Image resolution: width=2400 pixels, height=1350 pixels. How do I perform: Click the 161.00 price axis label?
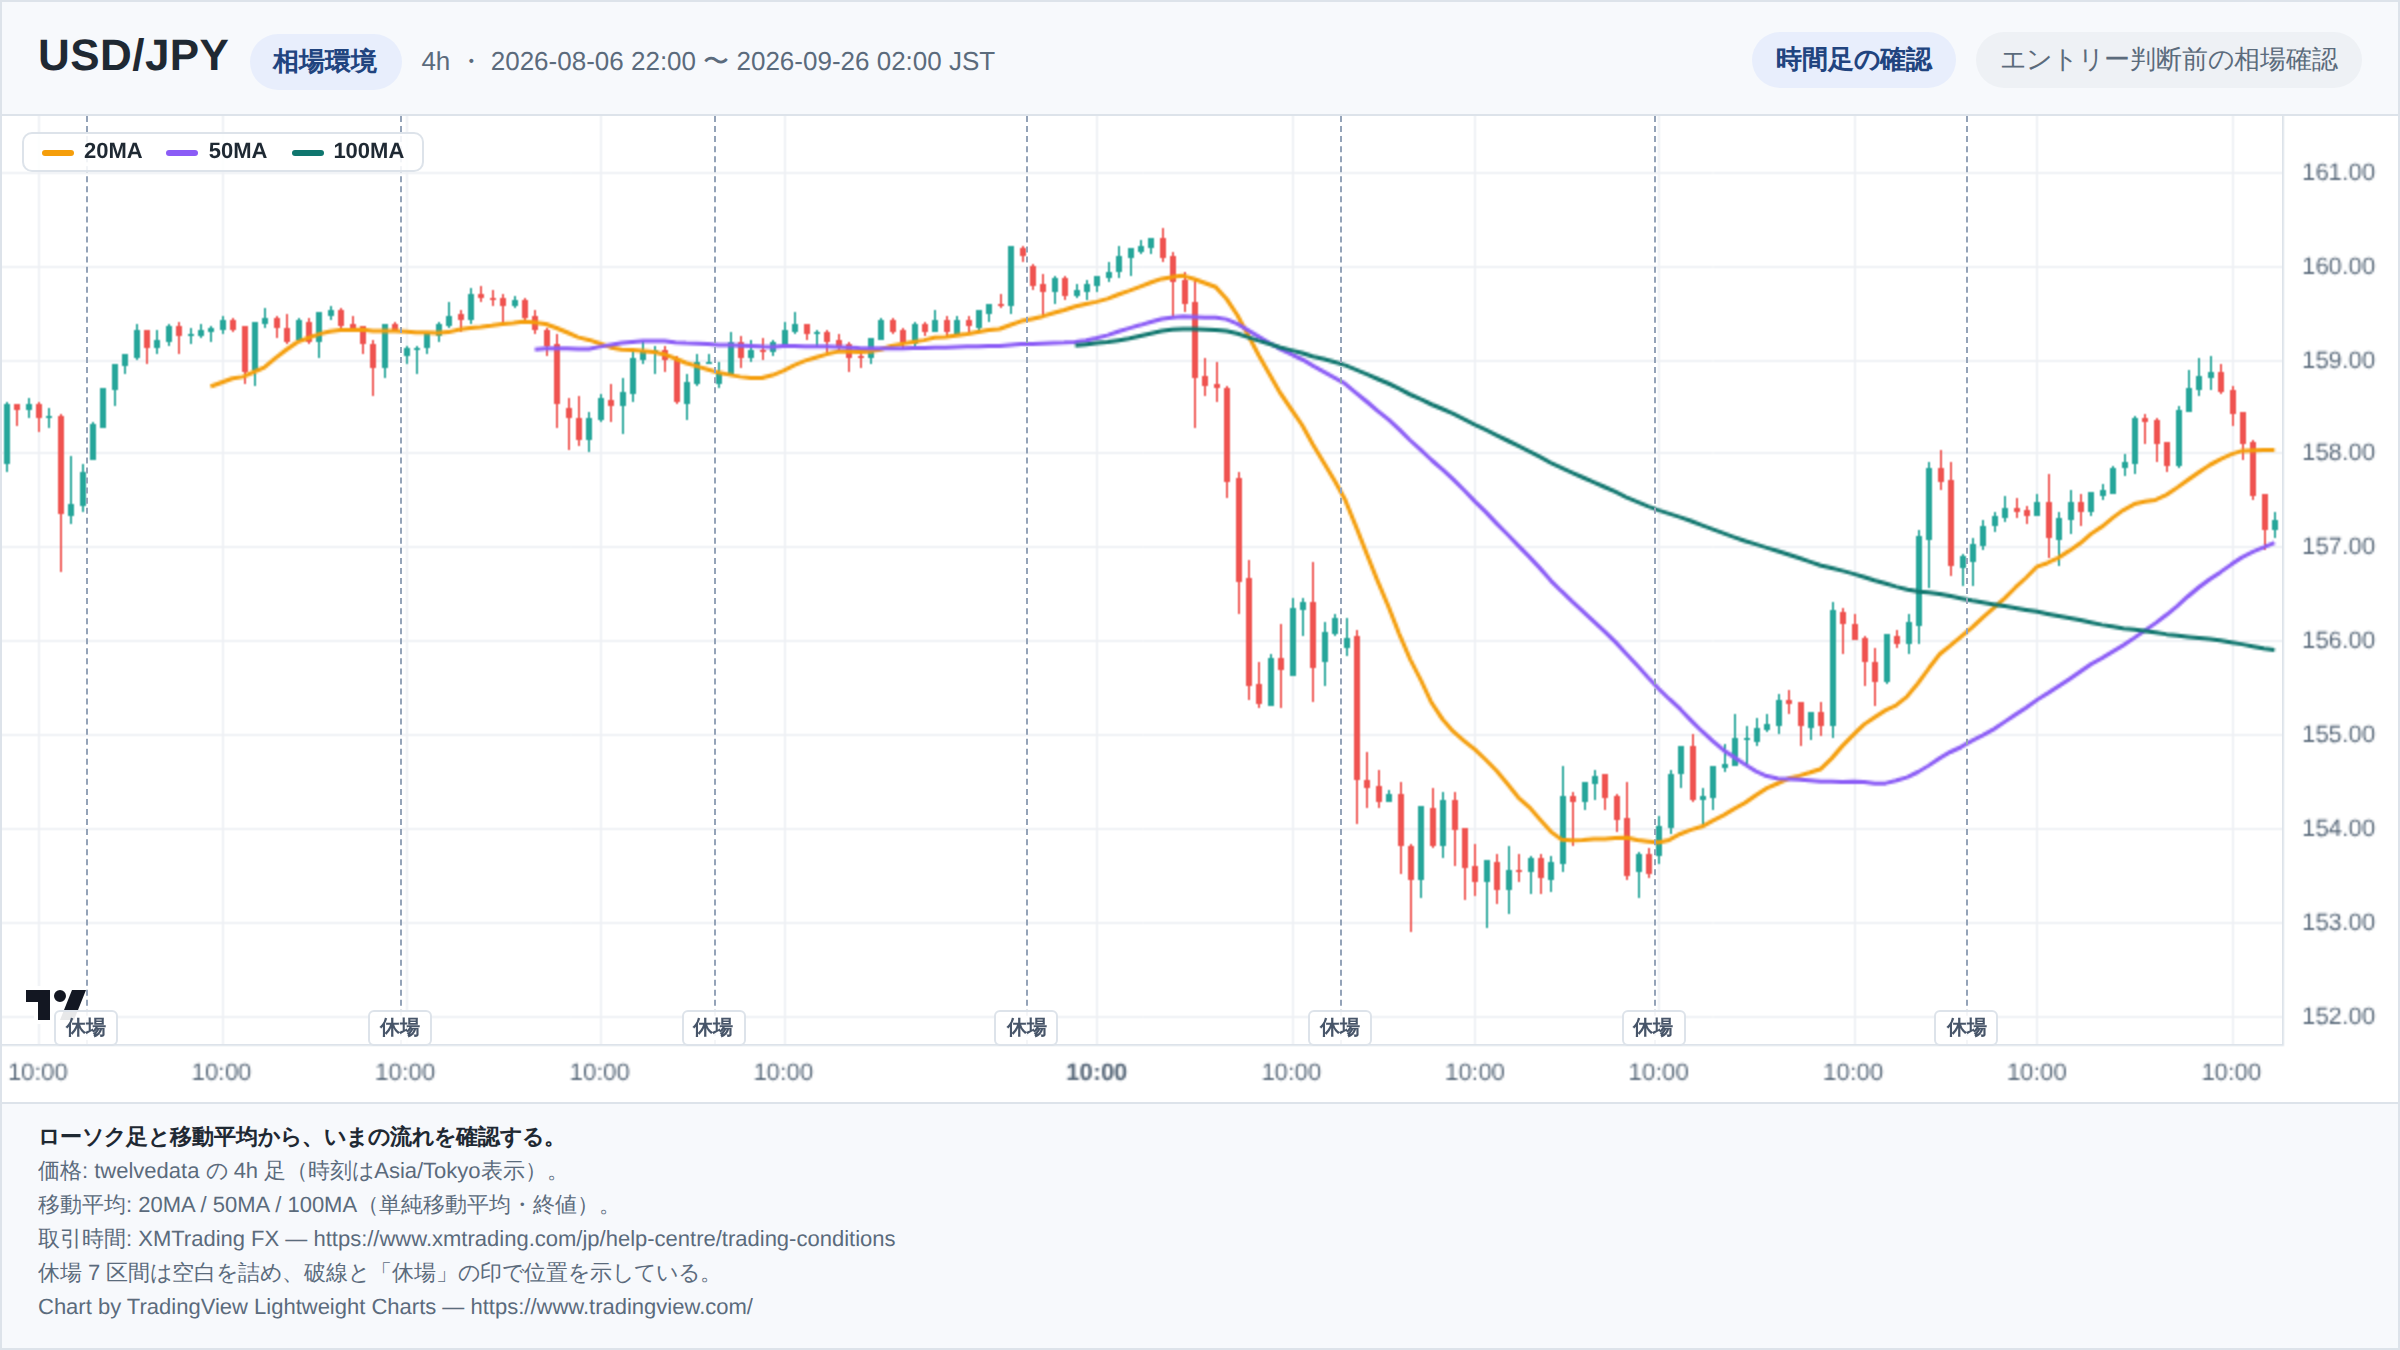pyautogui.click(x=2338, y=172)
